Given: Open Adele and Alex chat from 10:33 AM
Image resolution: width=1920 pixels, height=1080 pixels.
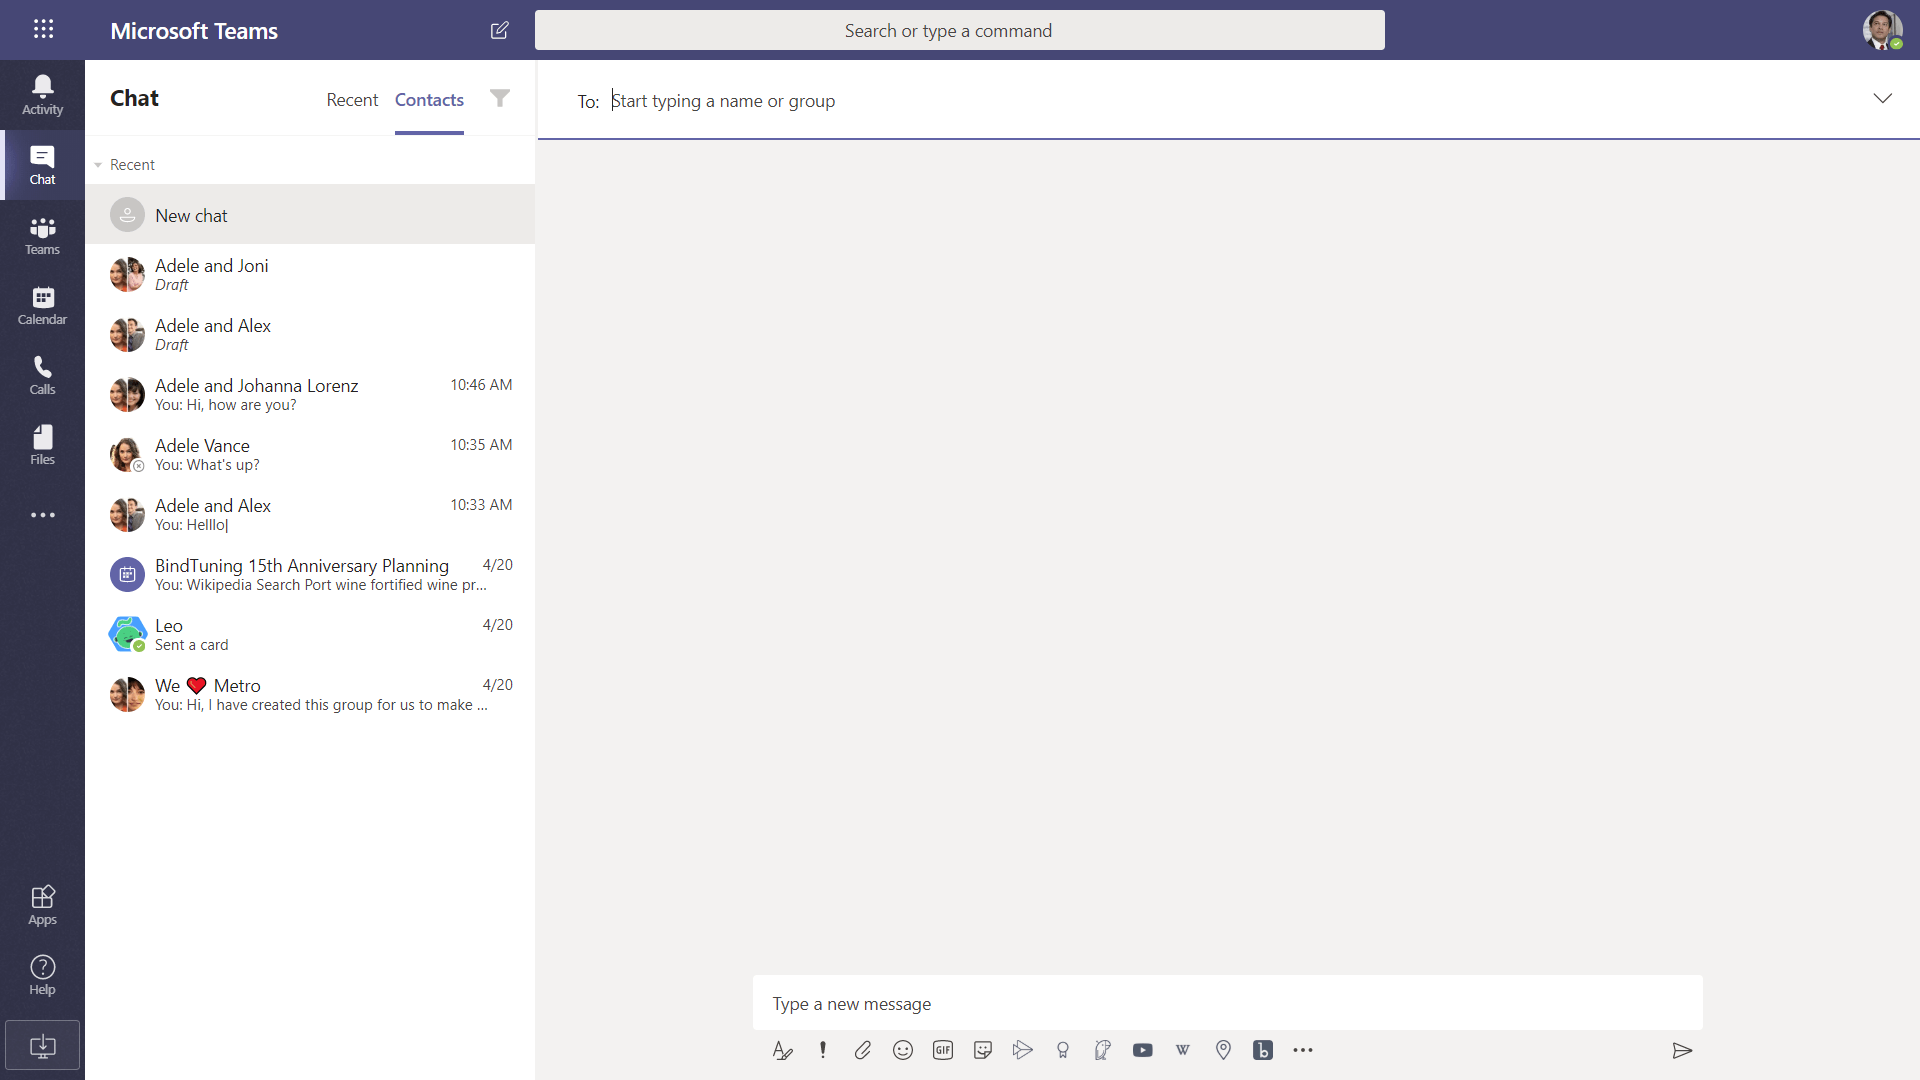Looking at the screenshot, I should (x=310, y=514).
